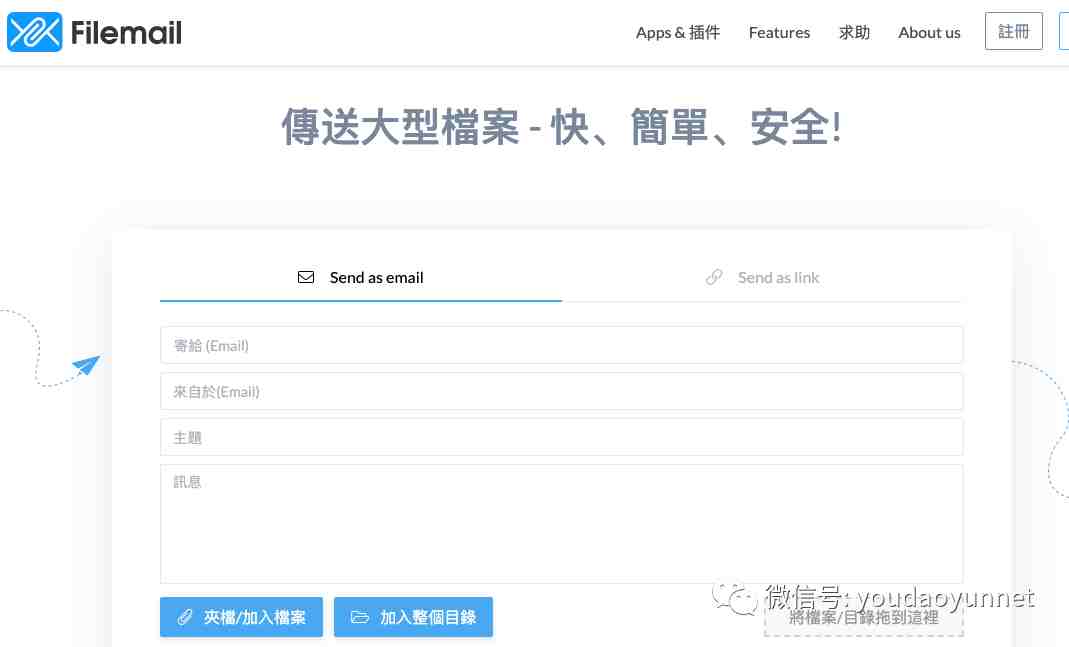
Task: Open the Filemail home link text
Action: (126, 32)
